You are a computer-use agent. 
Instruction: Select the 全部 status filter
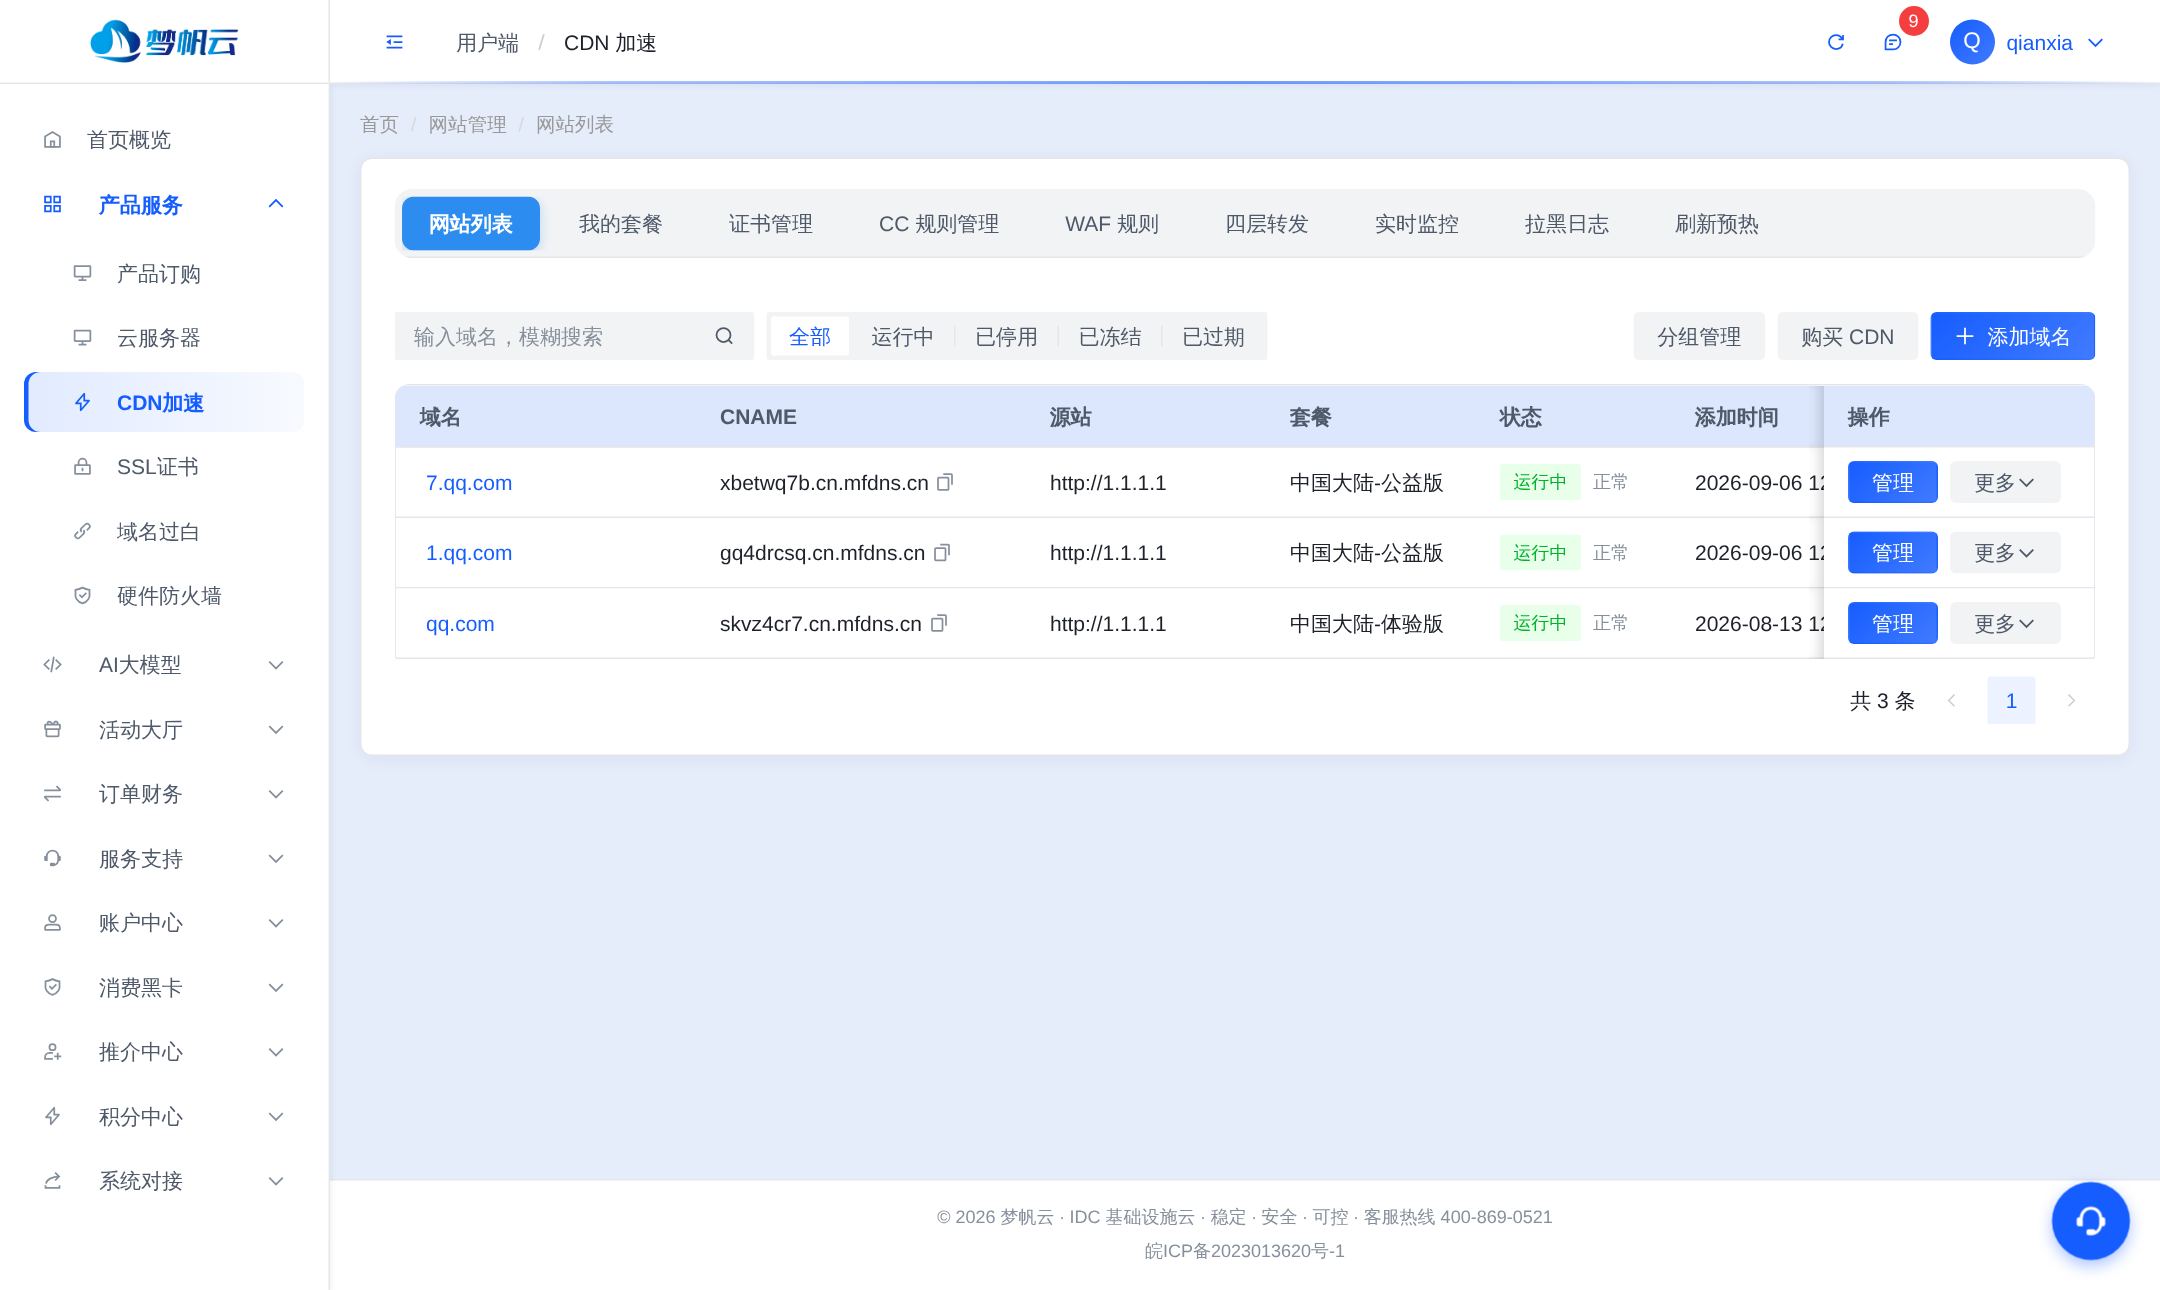pos(809,336)
